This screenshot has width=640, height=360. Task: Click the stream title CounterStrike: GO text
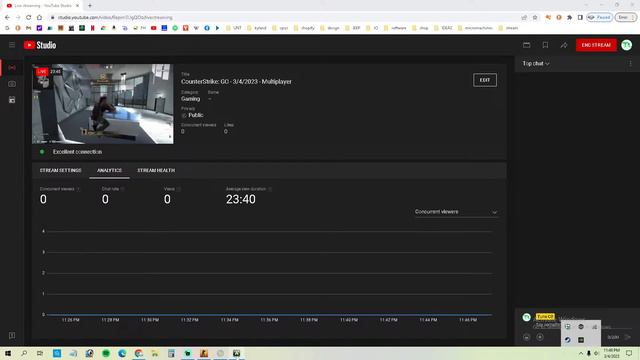point(236,82)
